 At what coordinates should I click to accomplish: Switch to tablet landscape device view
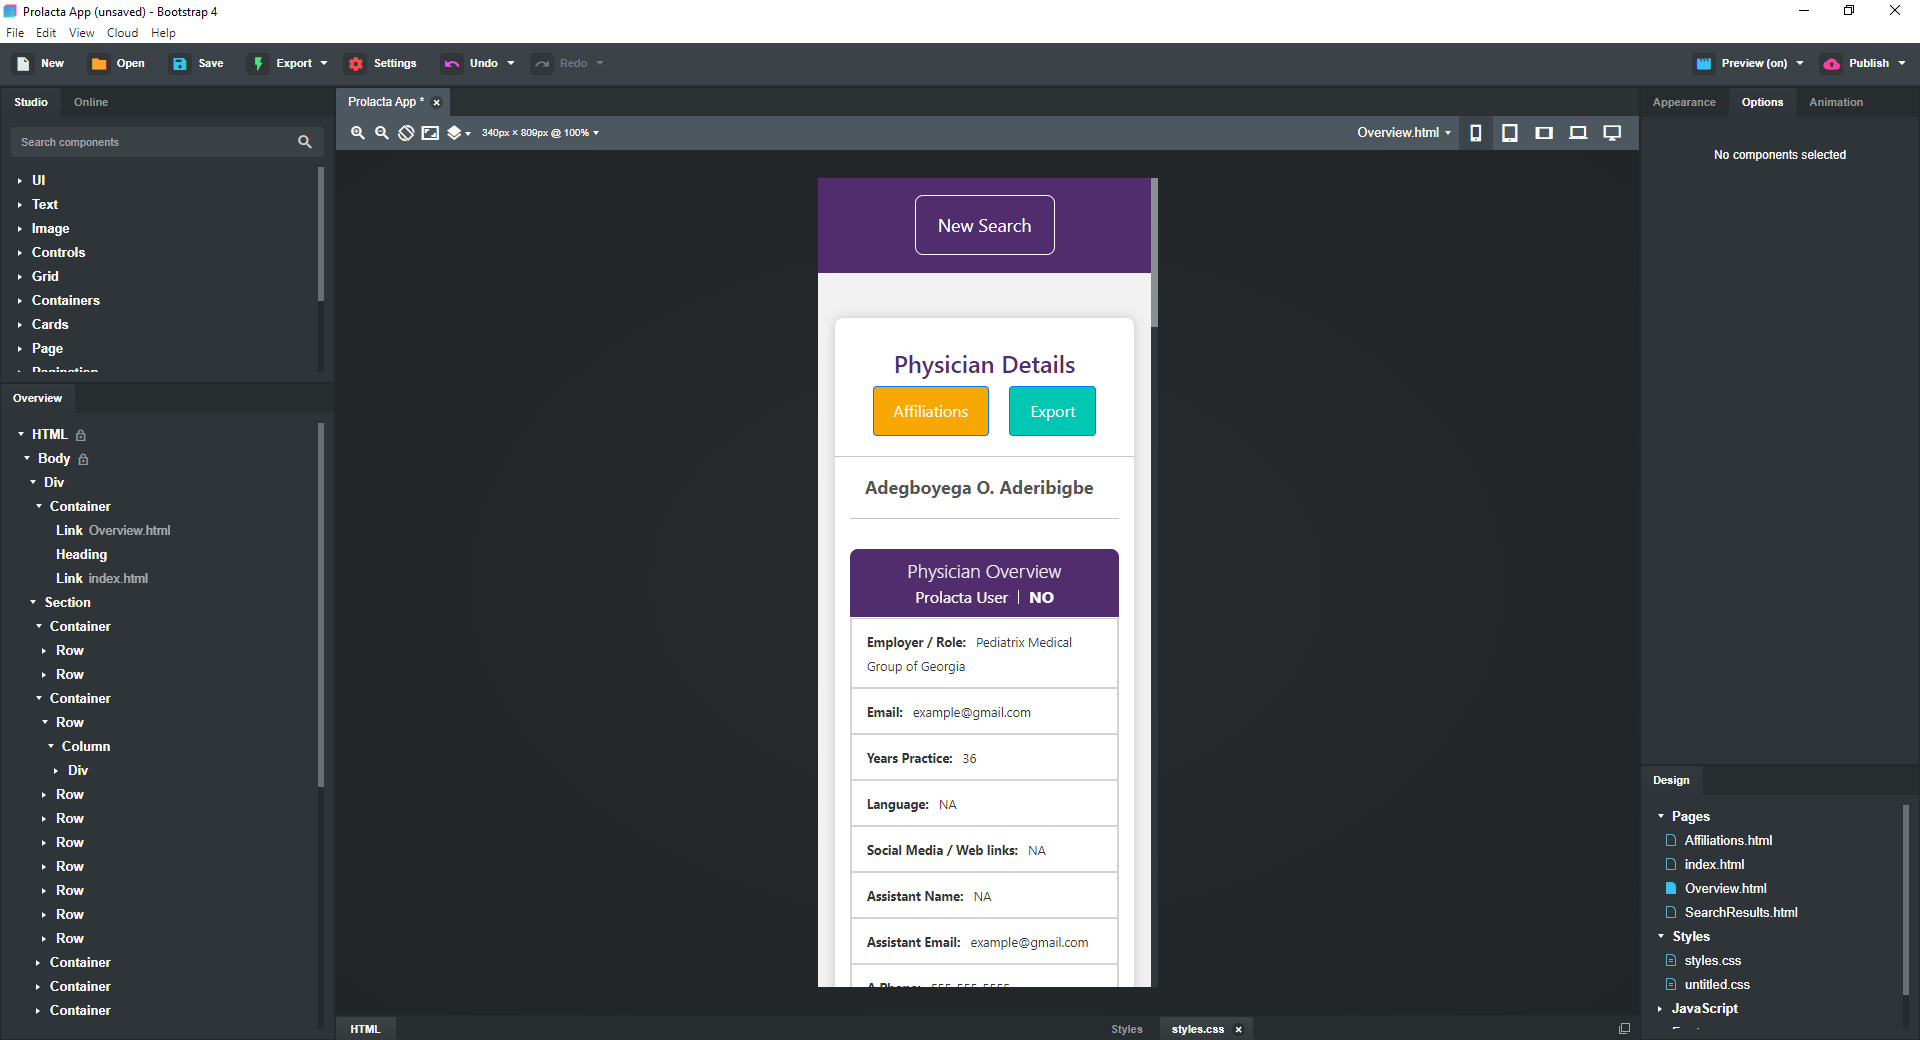tap(1544, 133)
